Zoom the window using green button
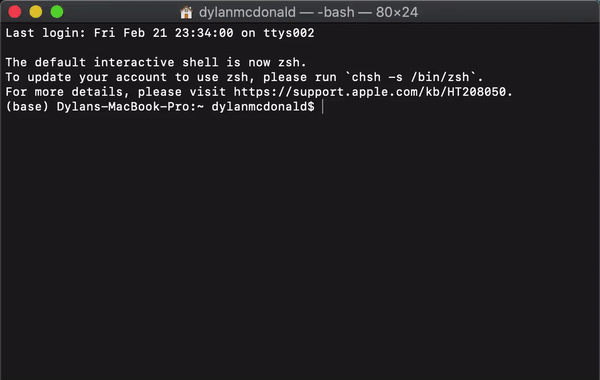Image resolution: width=600 pixels, height=380 pixels. point(57,12)
